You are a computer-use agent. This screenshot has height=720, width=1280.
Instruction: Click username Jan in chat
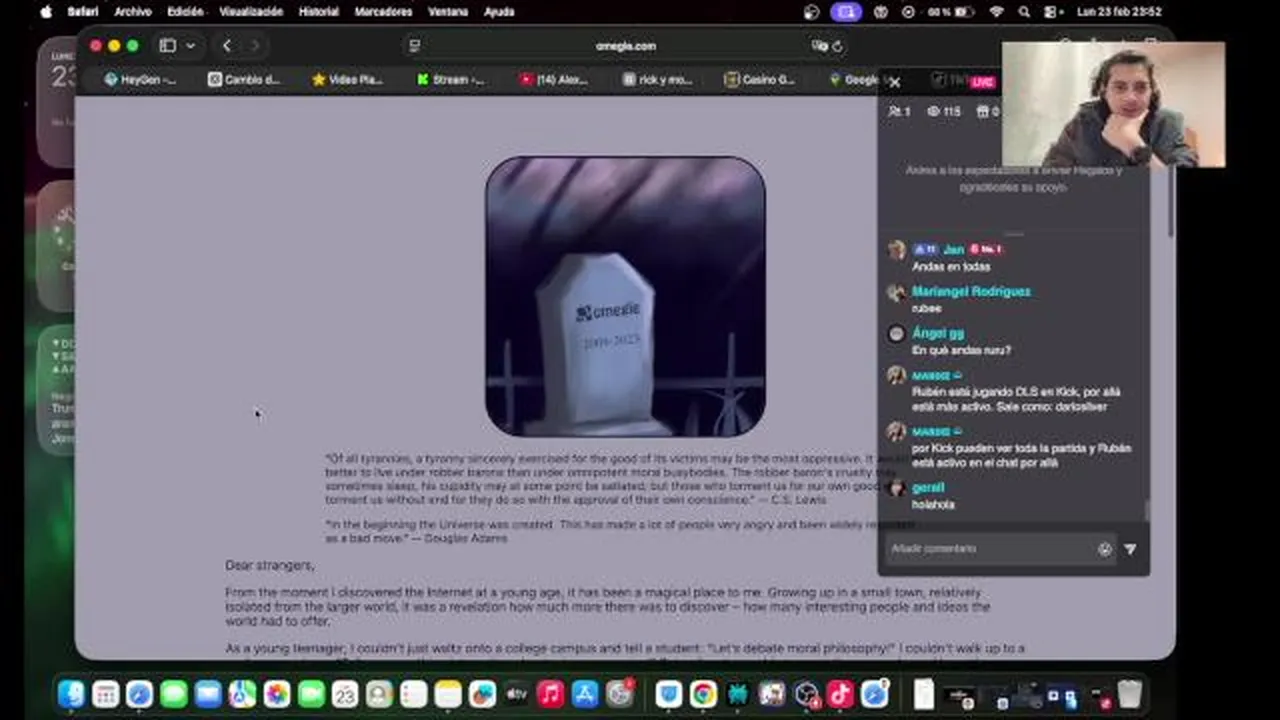(954, 250)
